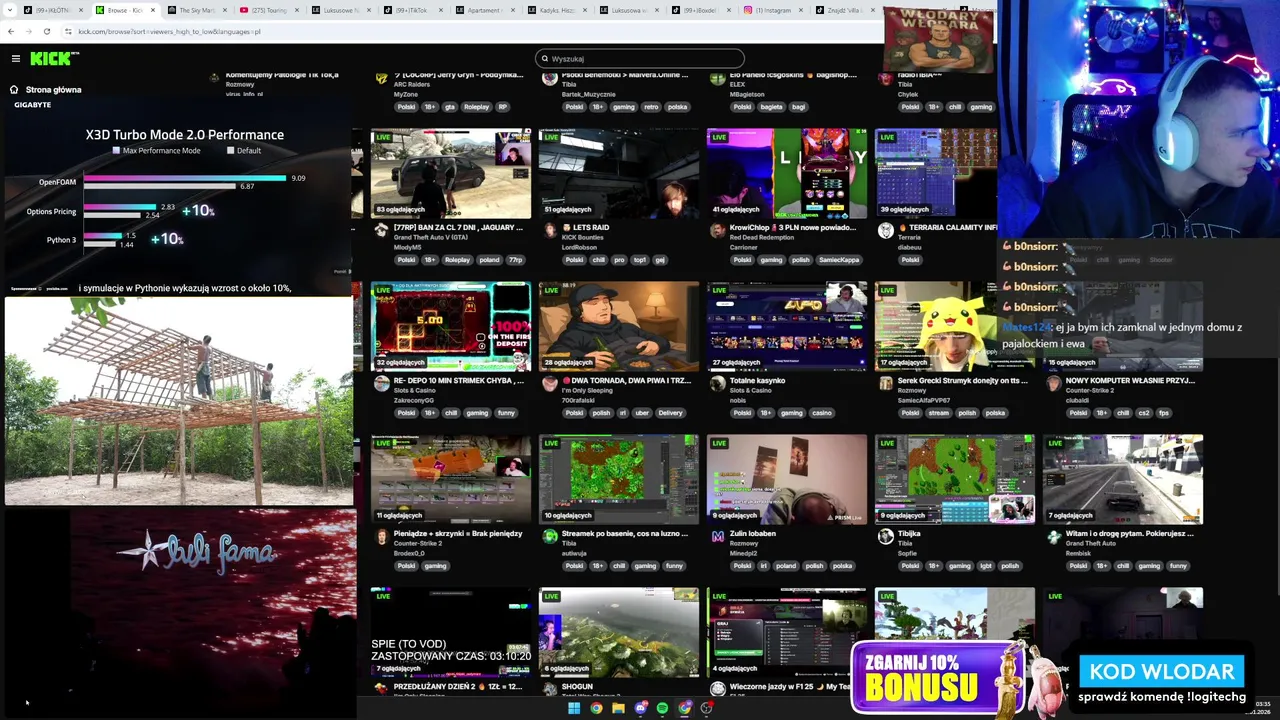Open Spotify from the taskbar
Screen dimensions: 1280x720
click(x=663, y=708)
